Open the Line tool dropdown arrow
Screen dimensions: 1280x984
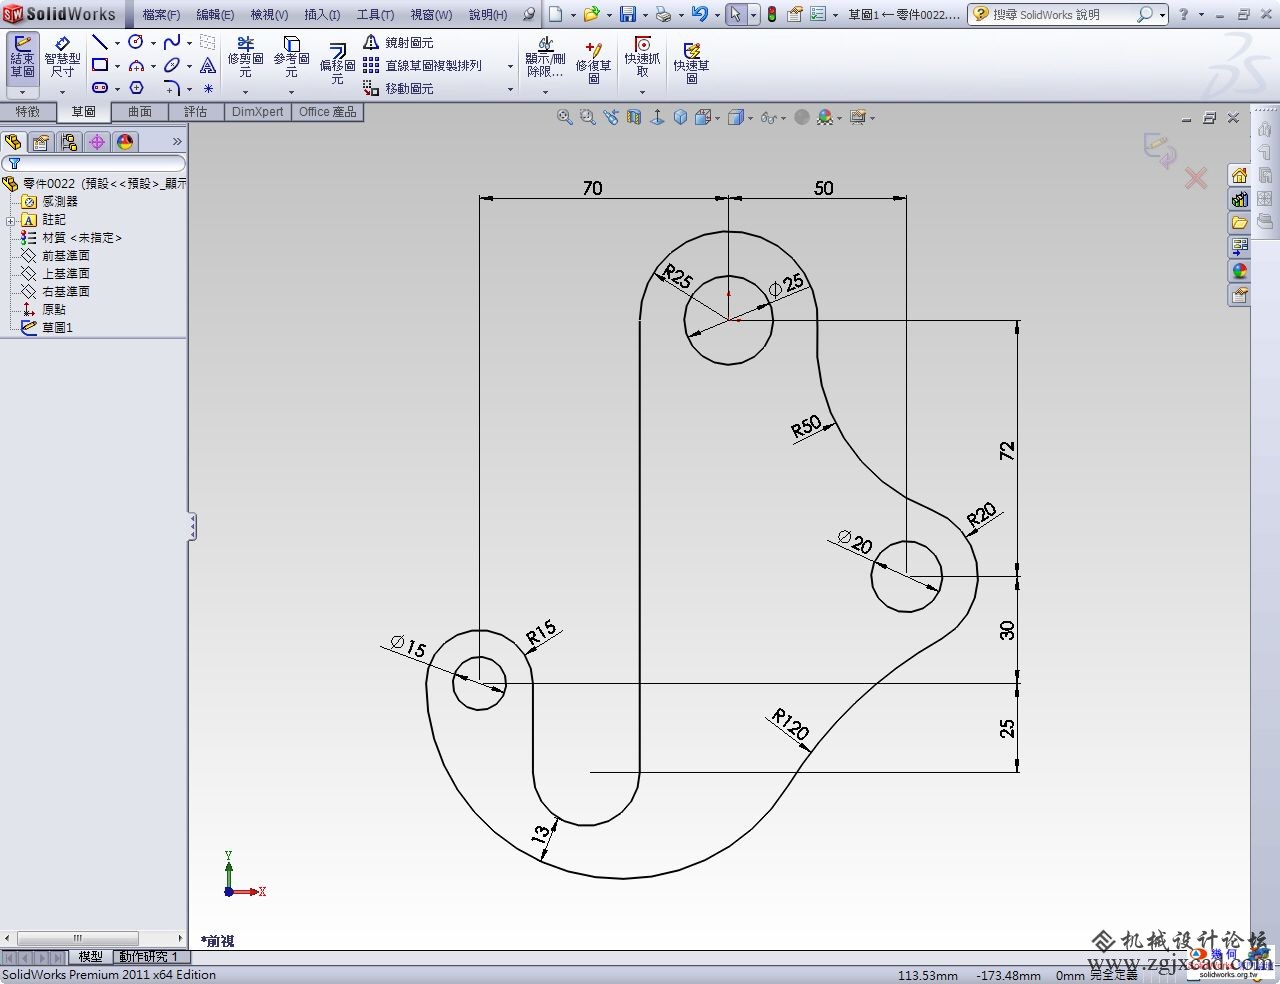pos(117,43)
